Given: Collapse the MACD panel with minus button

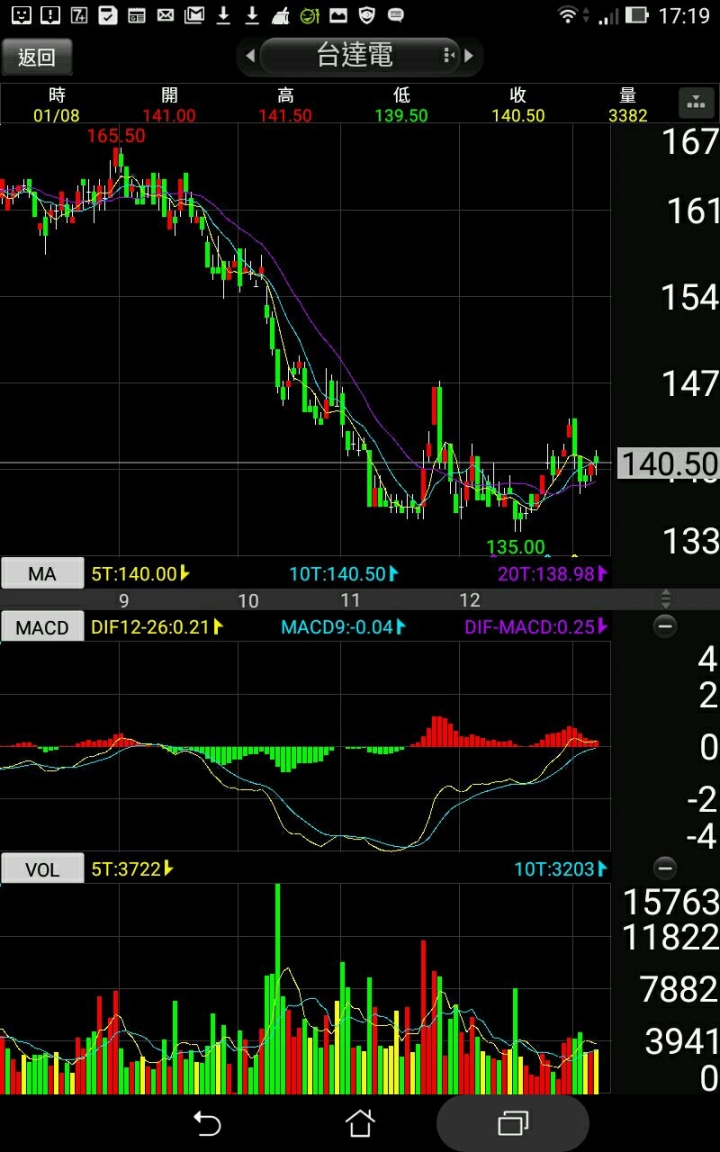Looking at the screenshot, I should [666, 626].
